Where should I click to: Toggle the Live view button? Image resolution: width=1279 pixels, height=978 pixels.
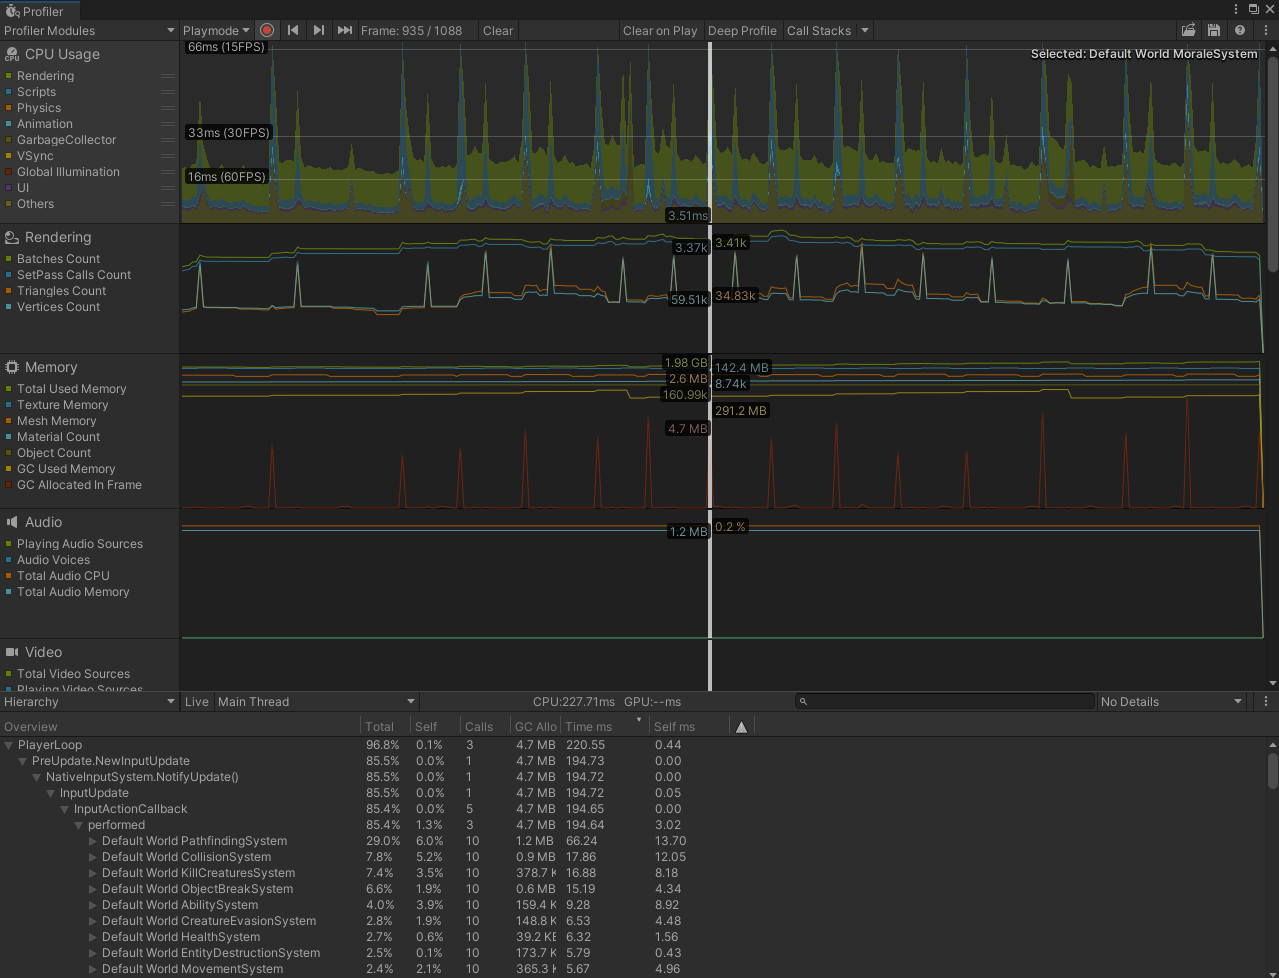pos(197,702)
